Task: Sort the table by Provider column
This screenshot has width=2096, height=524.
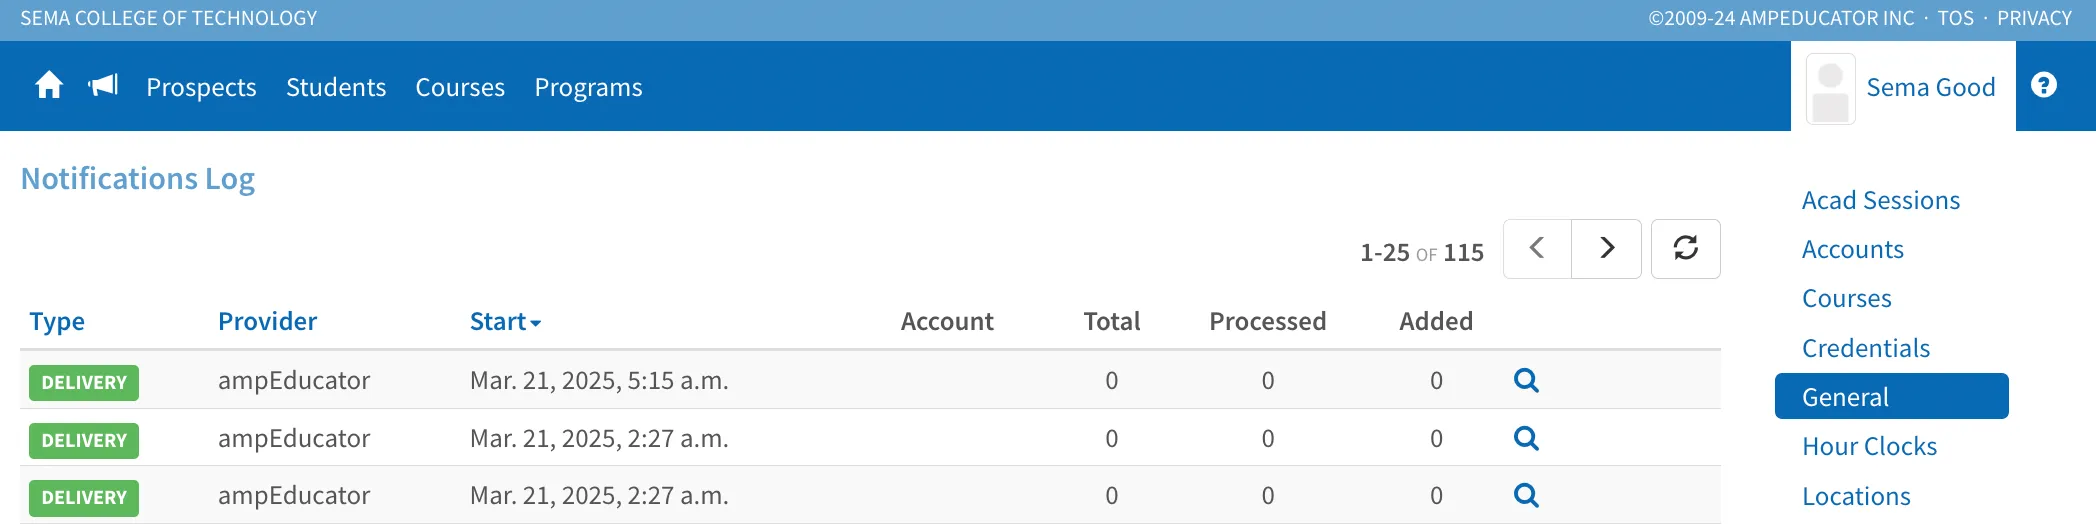Action: coord(267,321)
